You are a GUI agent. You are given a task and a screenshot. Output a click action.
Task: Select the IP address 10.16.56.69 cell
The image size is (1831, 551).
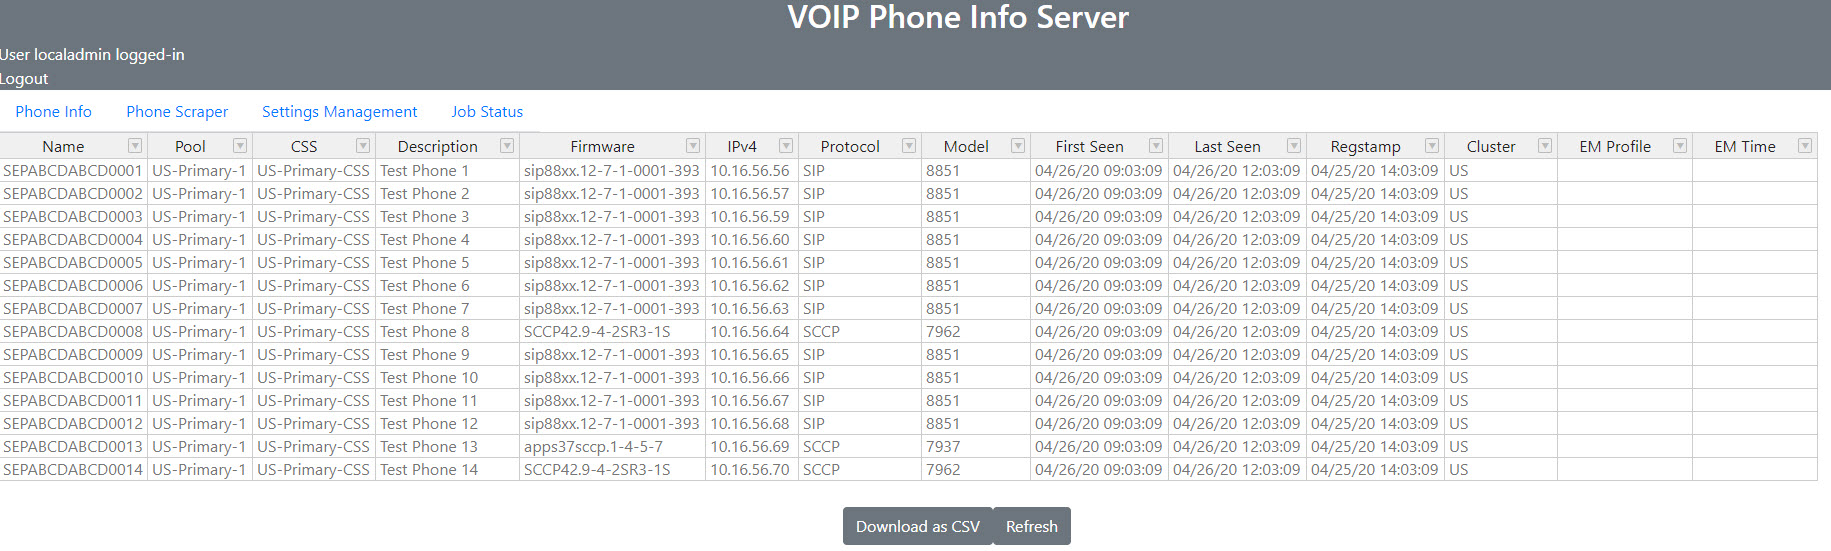pyautogui.click(x=750, y=447)
